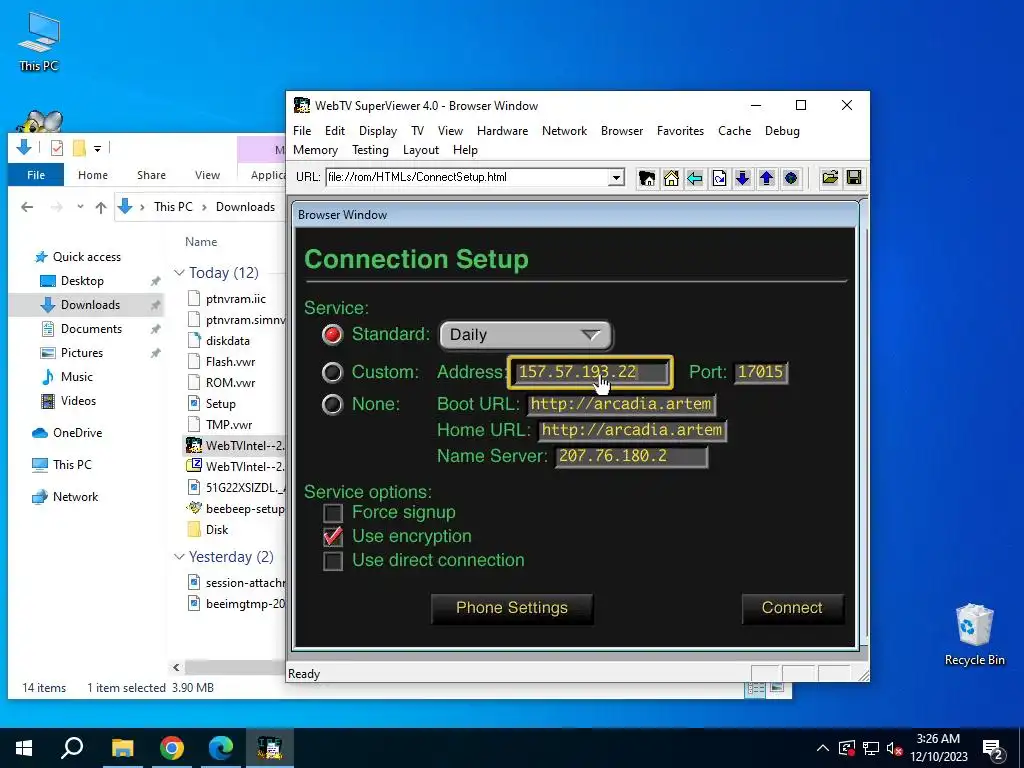Click Explorer's Back arrow
Screen dimensions: 1024x768
point(27,207)
